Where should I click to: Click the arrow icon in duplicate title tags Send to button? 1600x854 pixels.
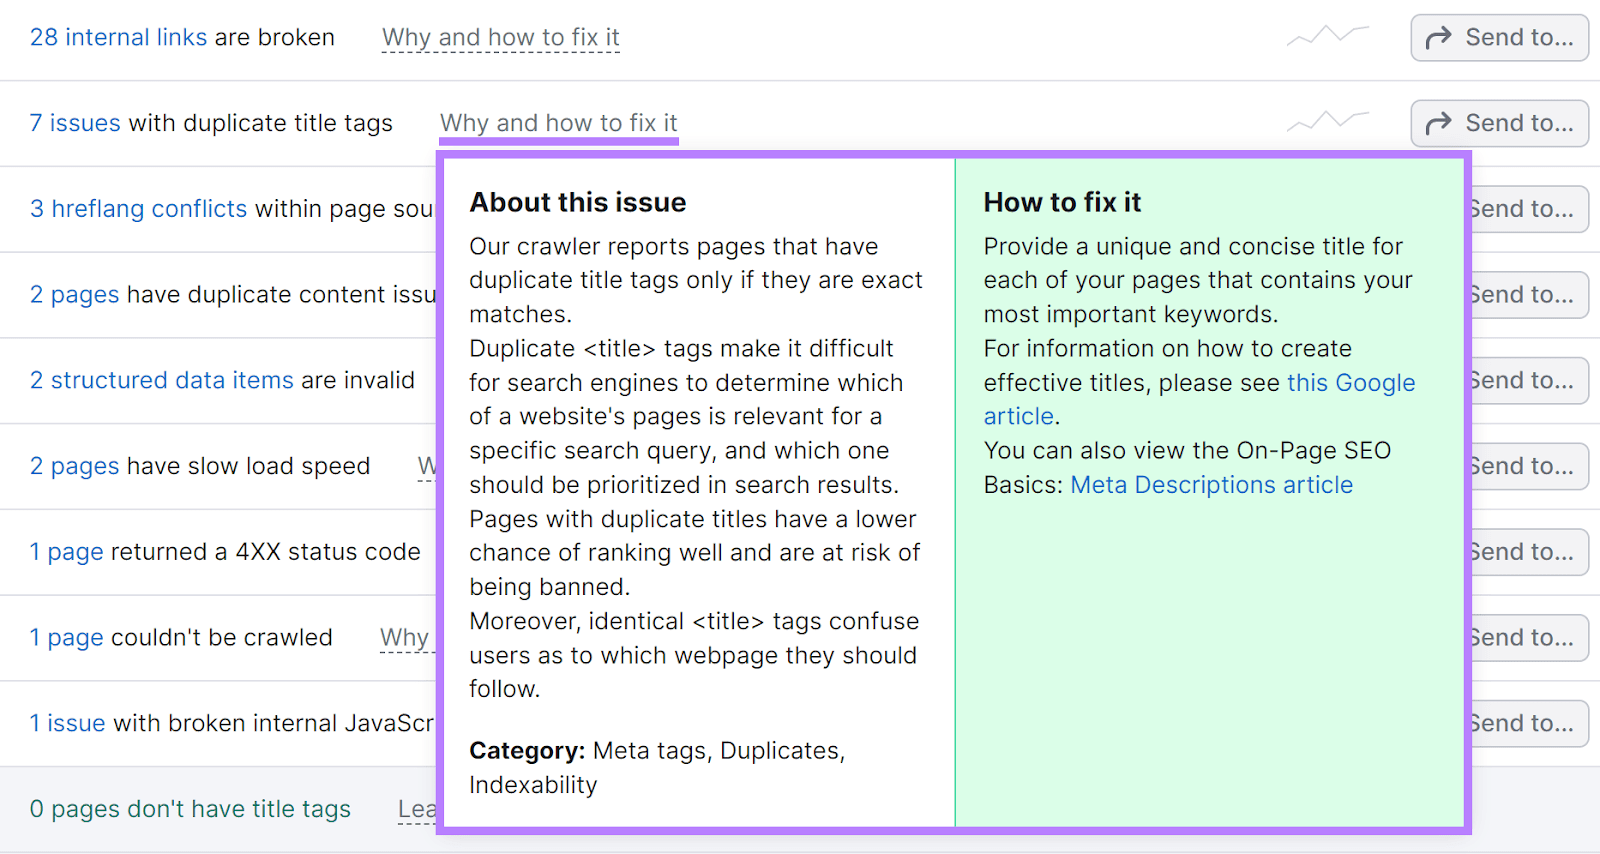coord(1438,124)
